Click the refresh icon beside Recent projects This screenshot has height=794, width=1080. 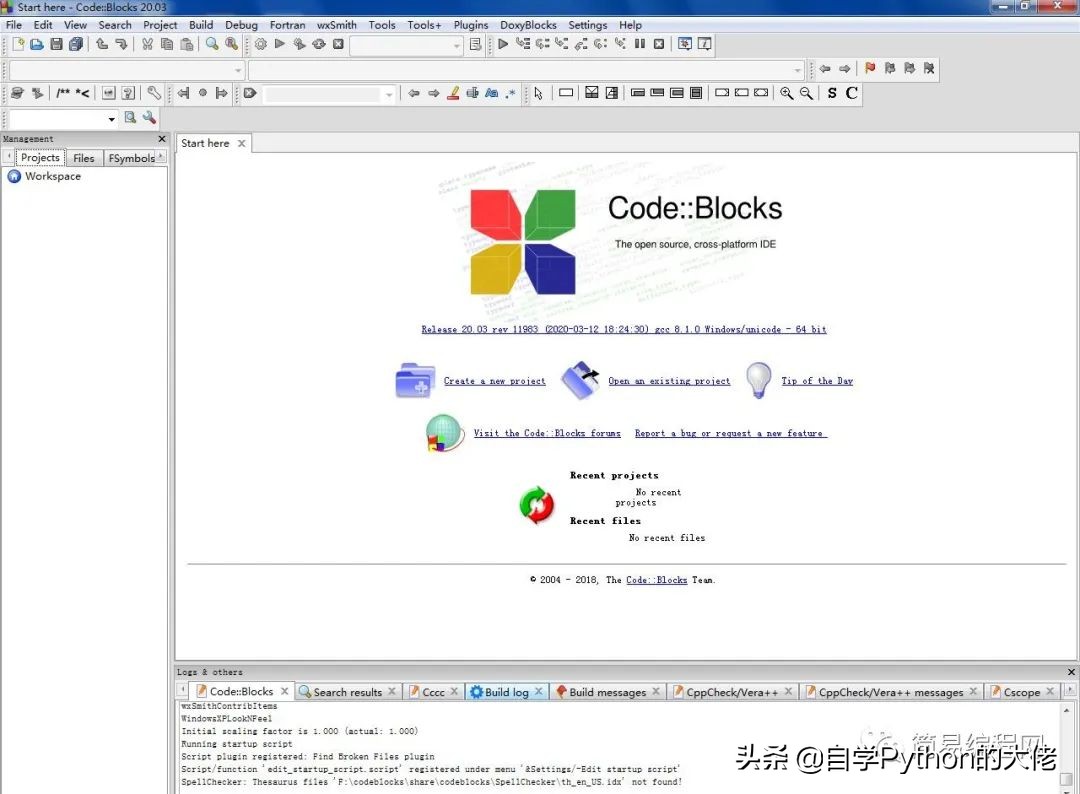(x=537, y=505)
